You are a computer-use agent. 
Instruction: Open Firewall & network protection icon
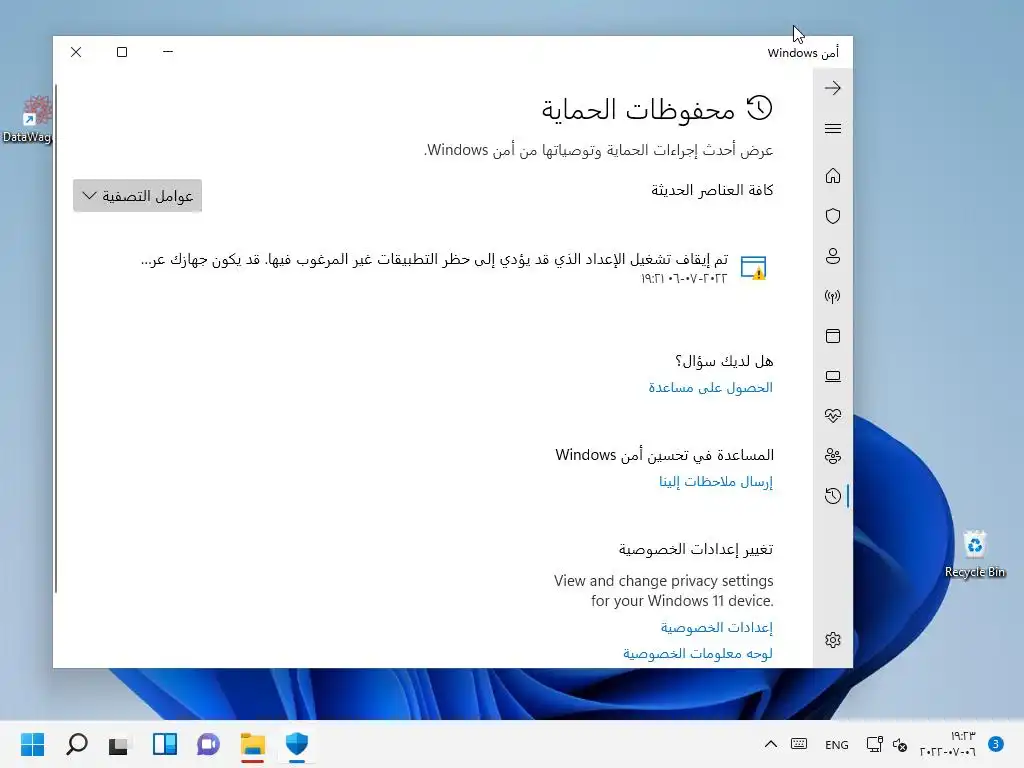pyautogui.click(x=833, y=296)
